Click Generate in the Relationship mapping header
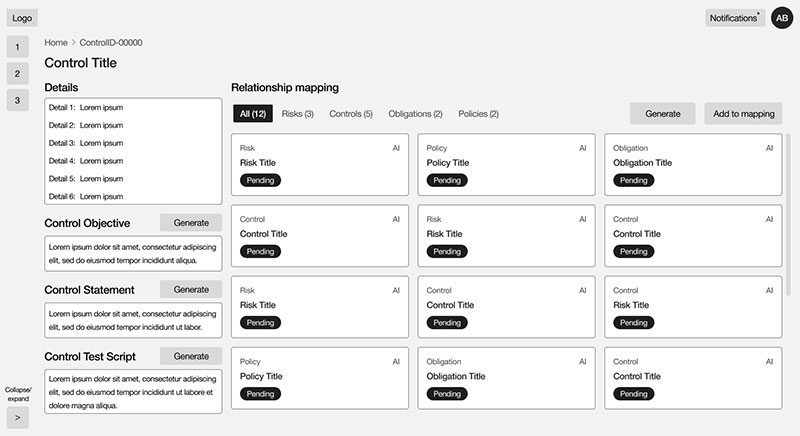 point(662,114)
